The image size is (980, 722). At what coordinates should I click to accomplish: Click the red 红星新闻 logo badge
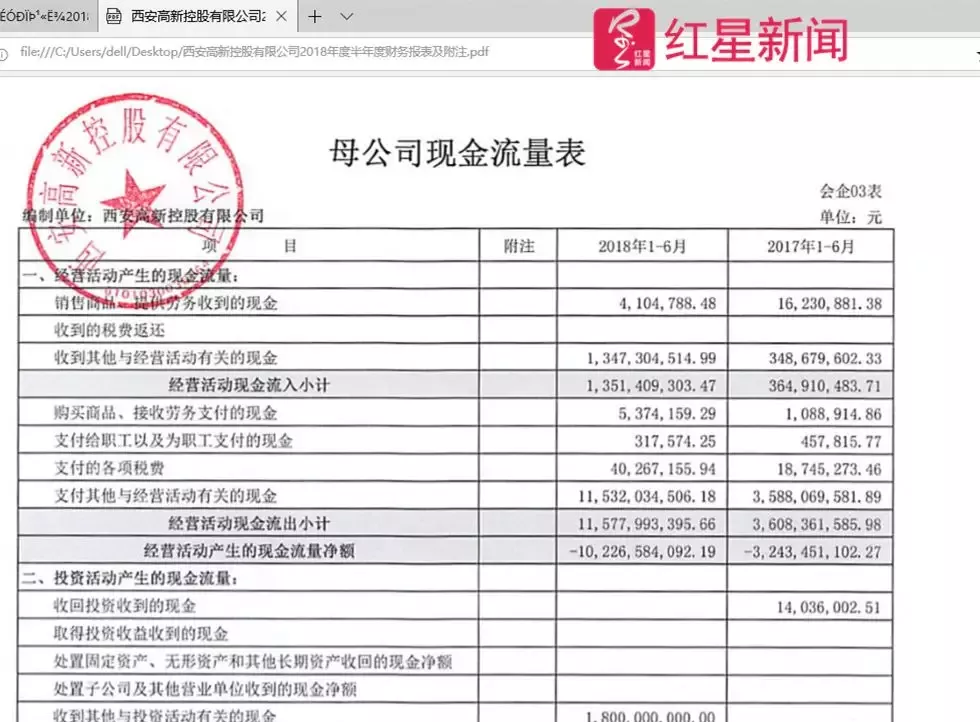[x=623, y=40]
